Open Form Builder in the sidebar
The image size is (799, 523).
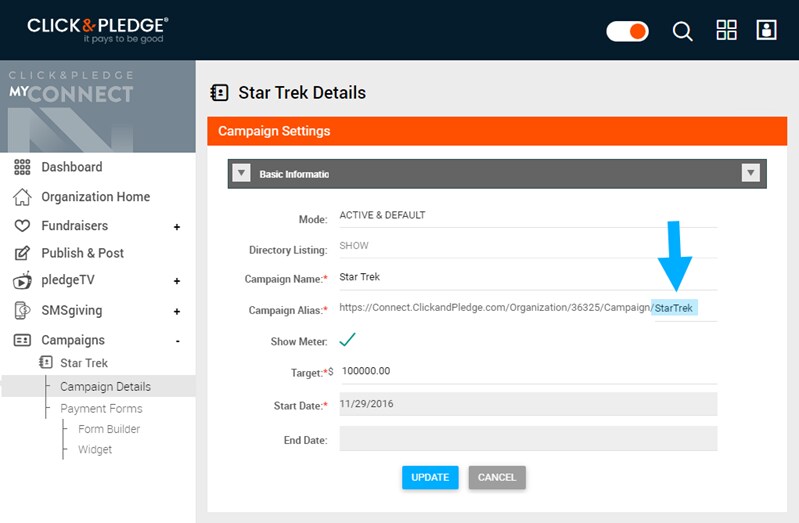[109, 429]
